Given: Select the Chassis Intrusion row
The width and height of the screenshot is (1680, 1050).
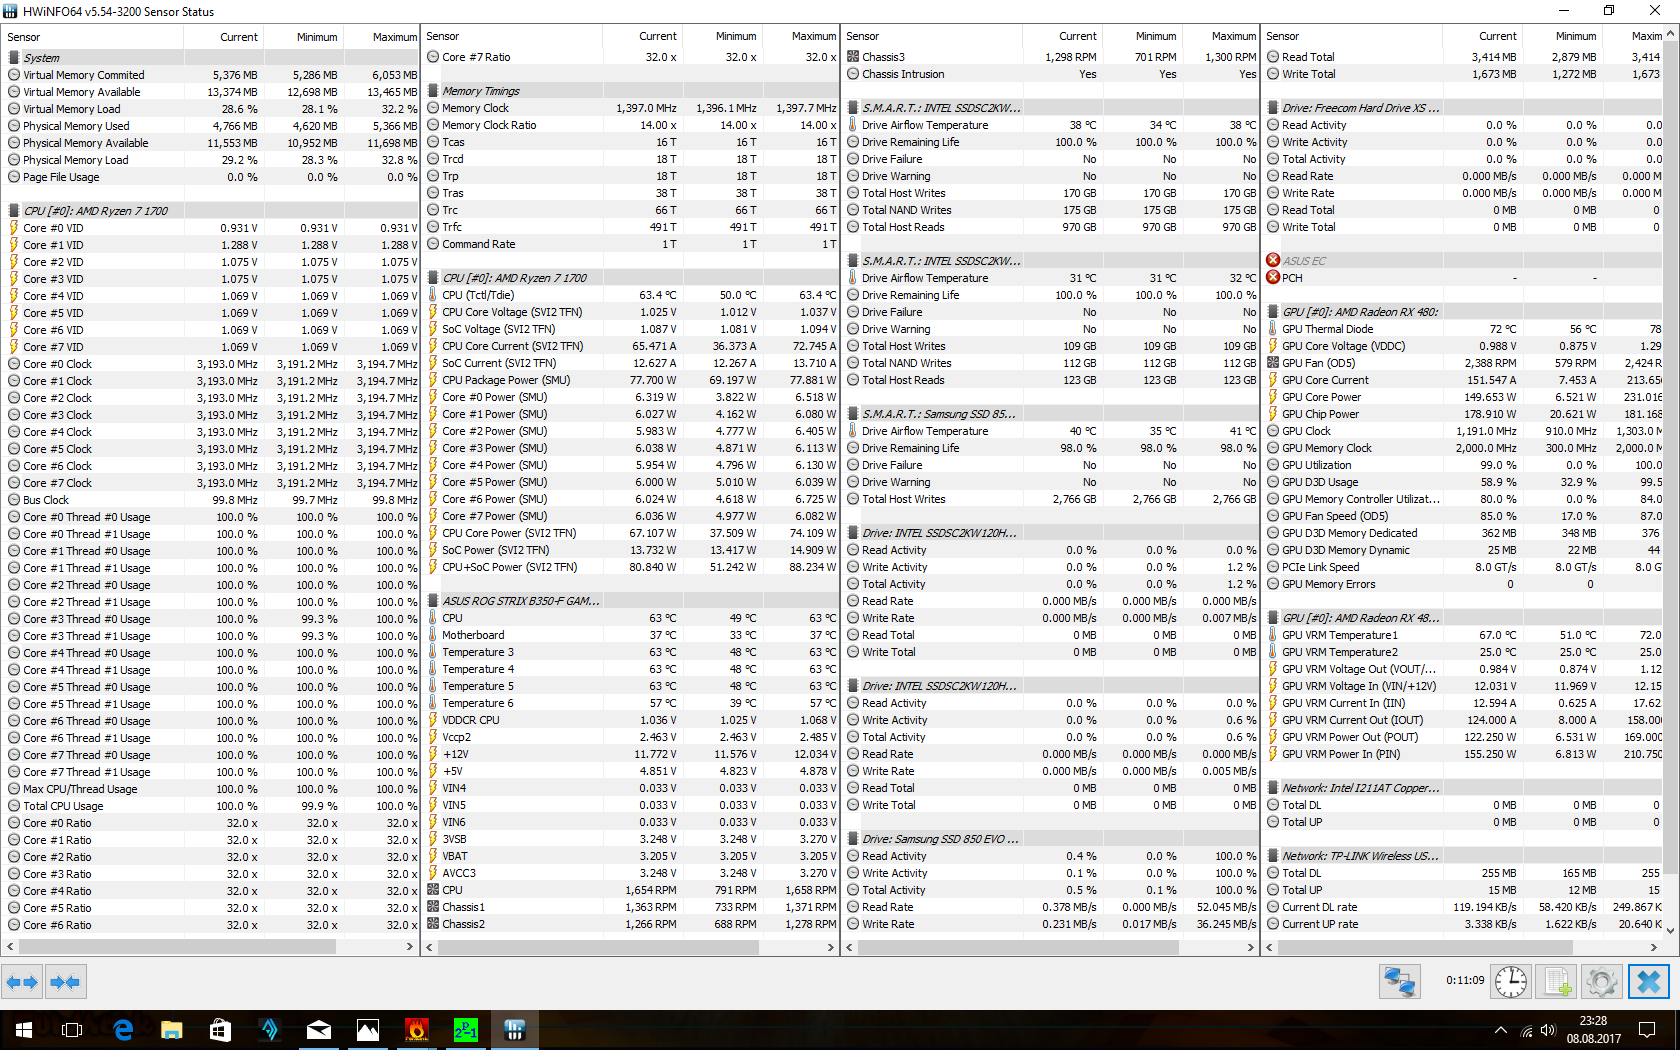Looking at the screenshot, I should [x=1050, y=74].
